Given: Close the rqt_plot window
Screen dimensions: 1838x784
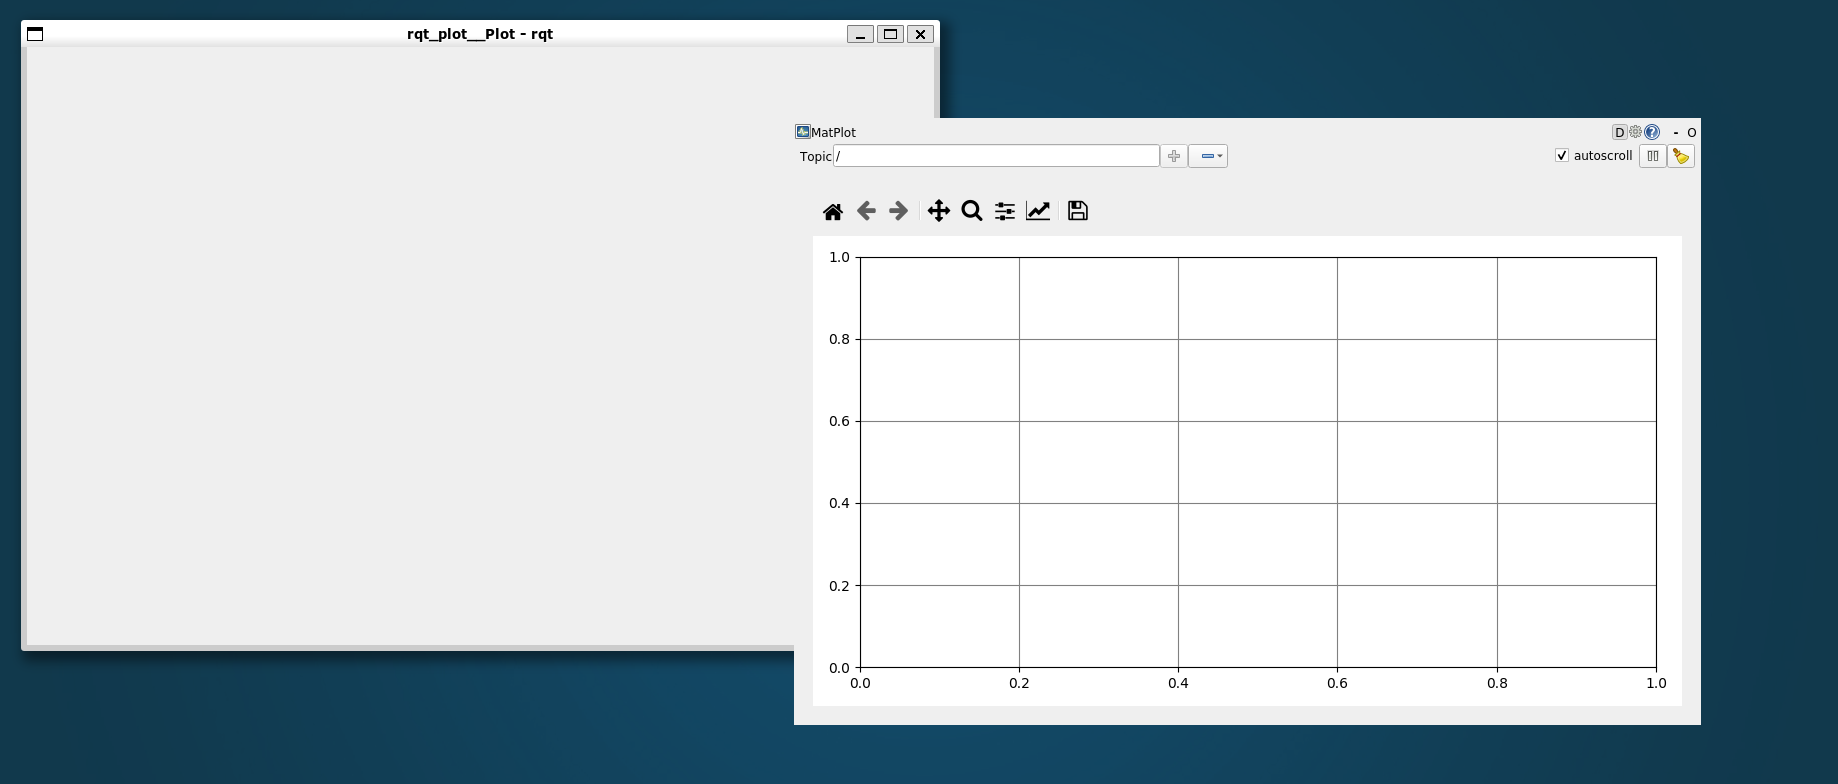Looking at the screenshot, I should 920,34.
